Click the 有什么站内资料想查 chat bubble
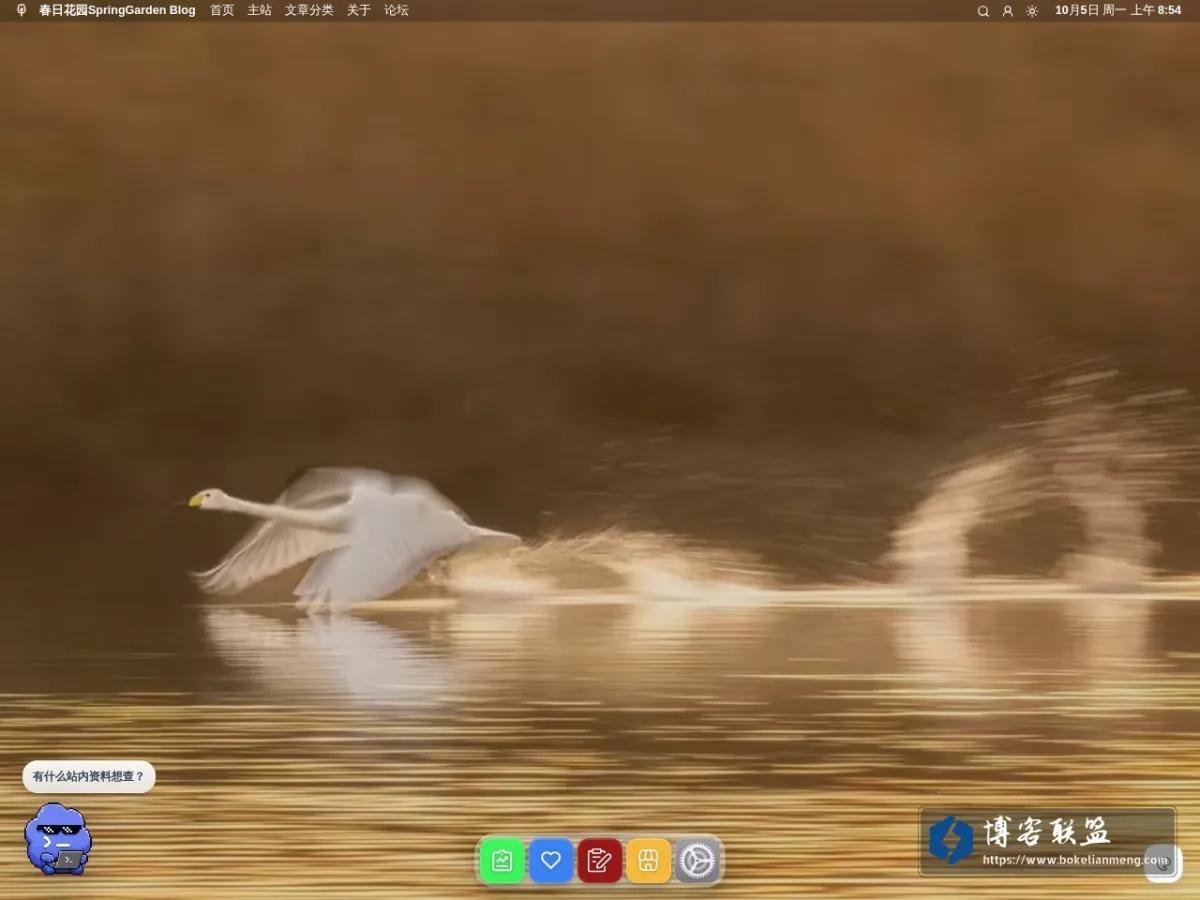1200x900 pixels. (x=89, y=777)
